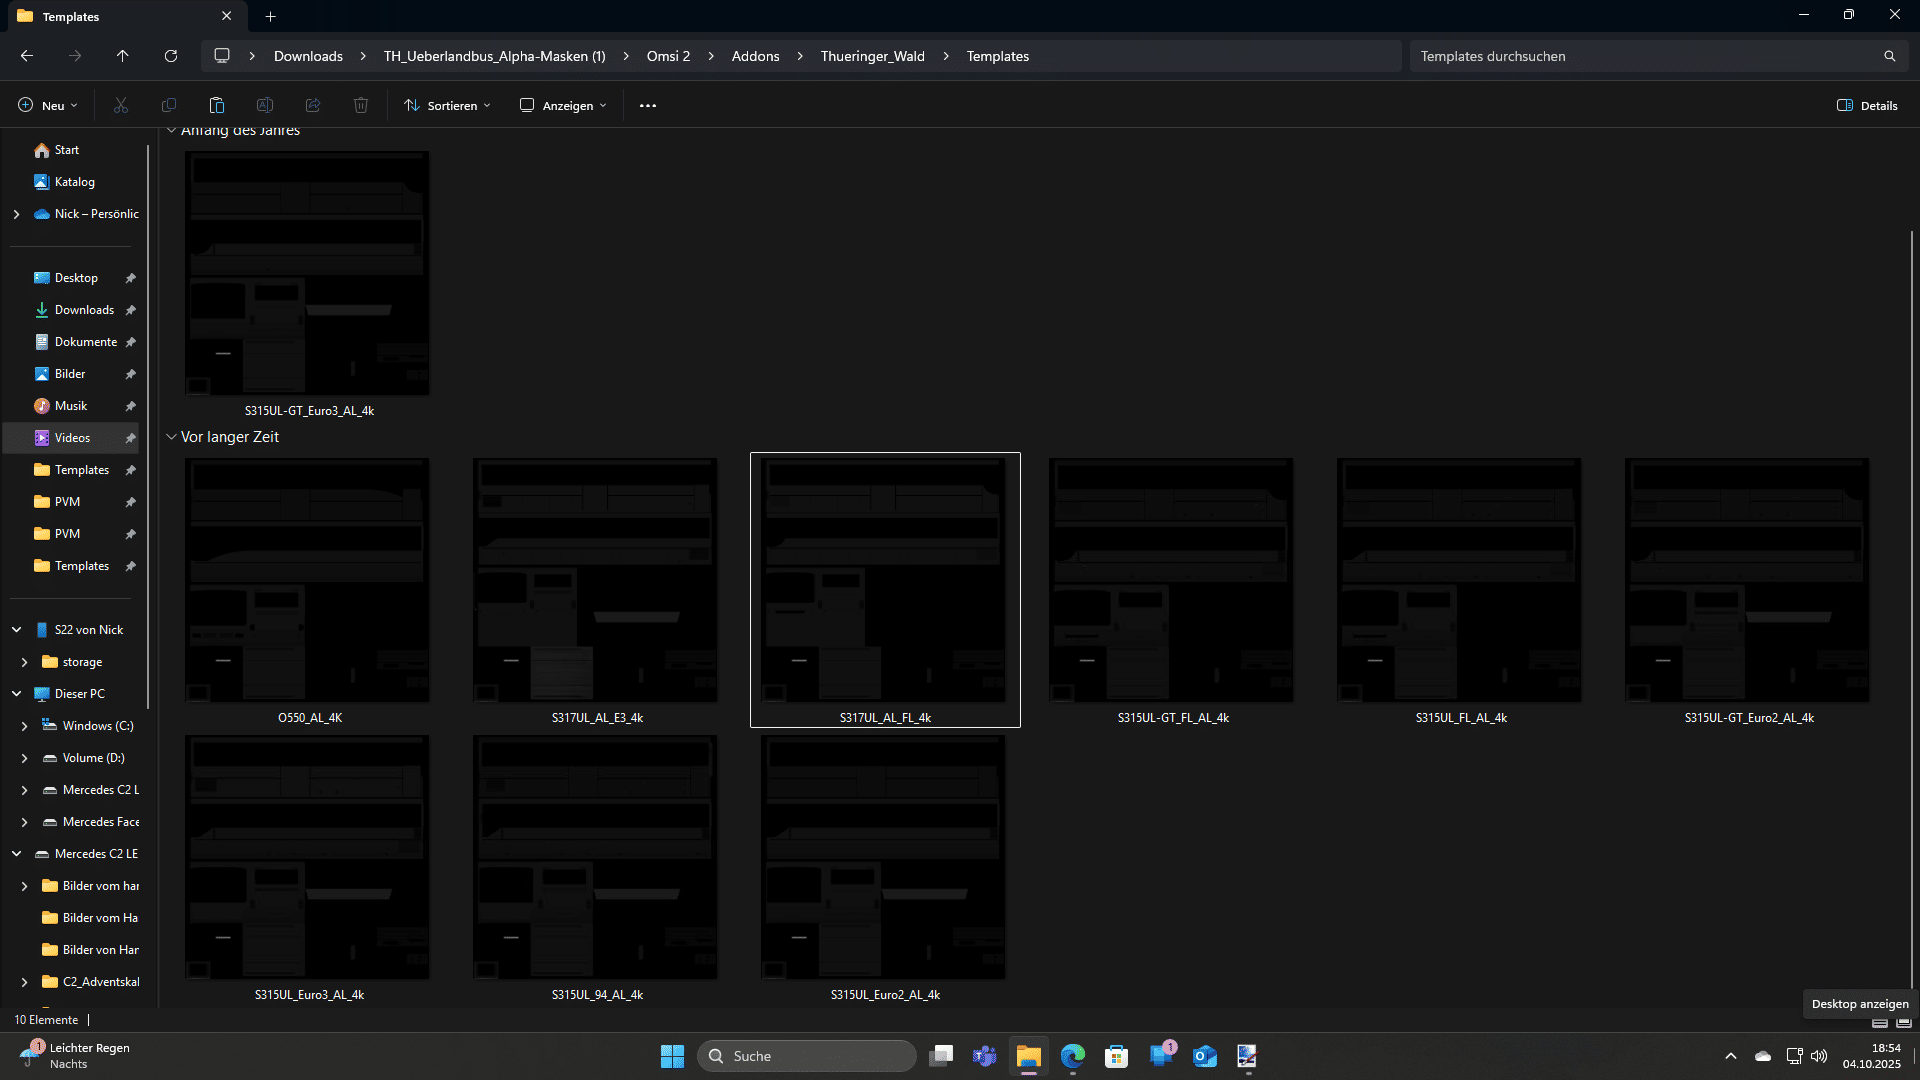Click the Neu button
This screenshot has width=1920, height=1080.
point(47,105)
